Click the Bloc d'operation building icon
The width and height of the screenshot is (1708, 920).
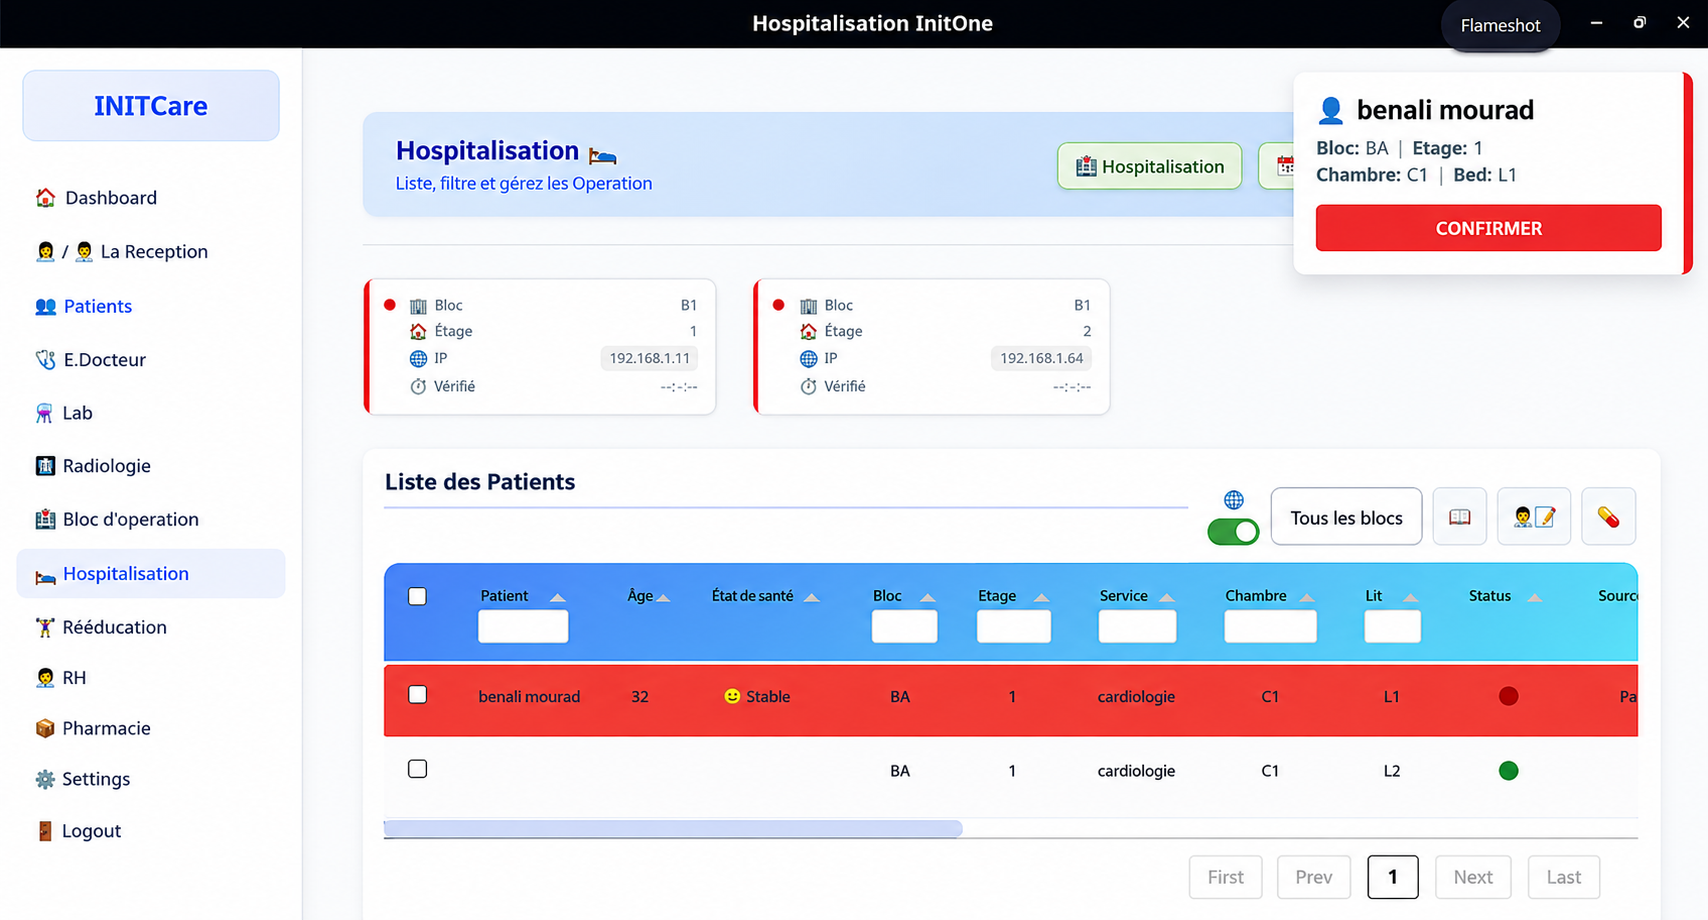45,519
